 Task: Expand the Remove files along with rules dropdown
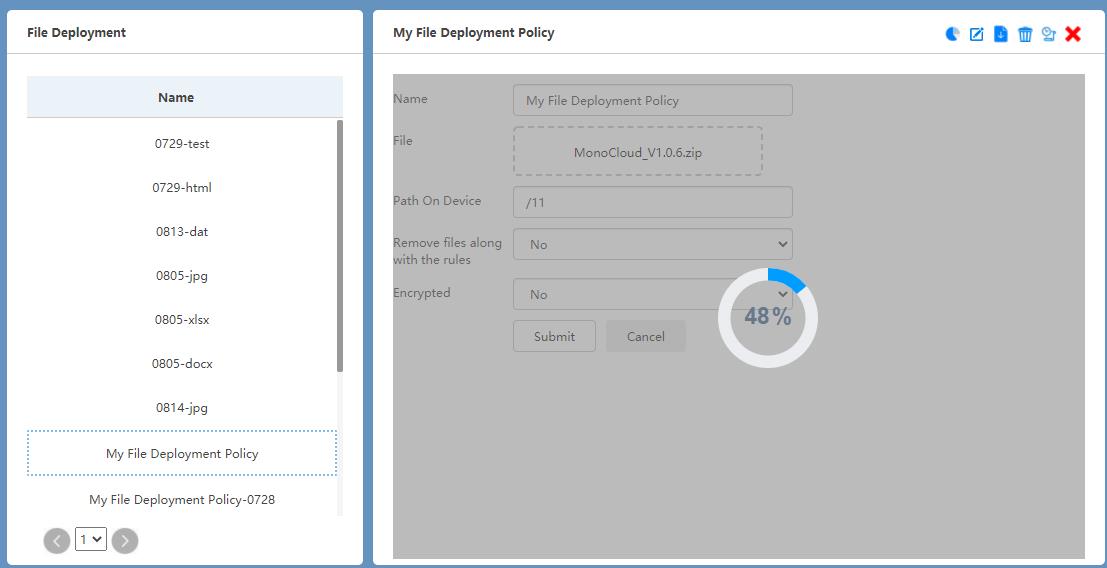tap(652, 244)
